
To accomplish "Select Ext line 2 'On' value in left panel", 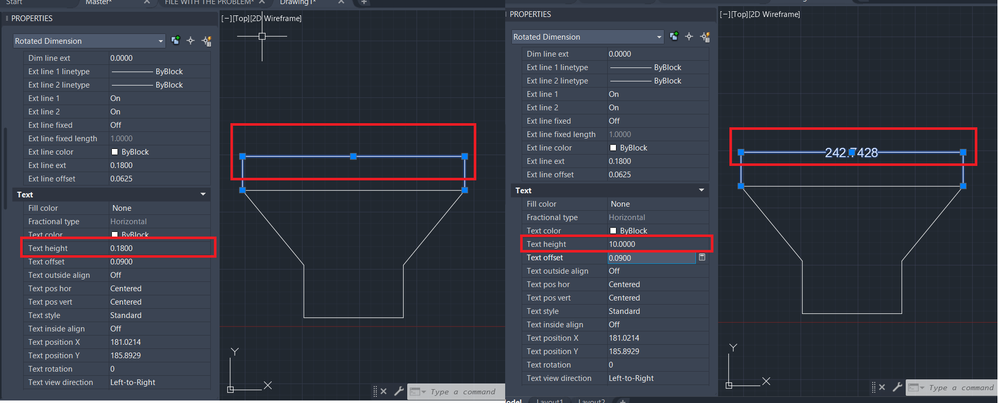I will click(115, 111).
